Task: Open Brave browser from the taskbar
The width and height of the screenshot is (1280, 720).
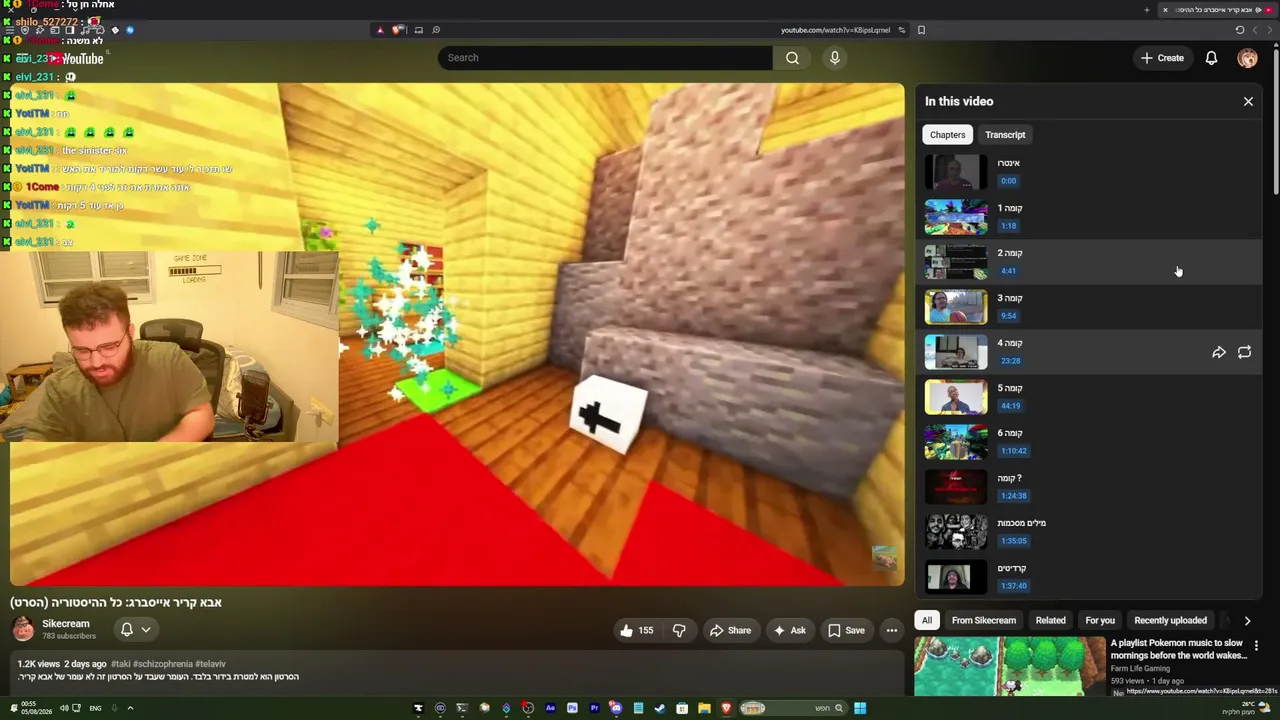Action: click(726, 709)
